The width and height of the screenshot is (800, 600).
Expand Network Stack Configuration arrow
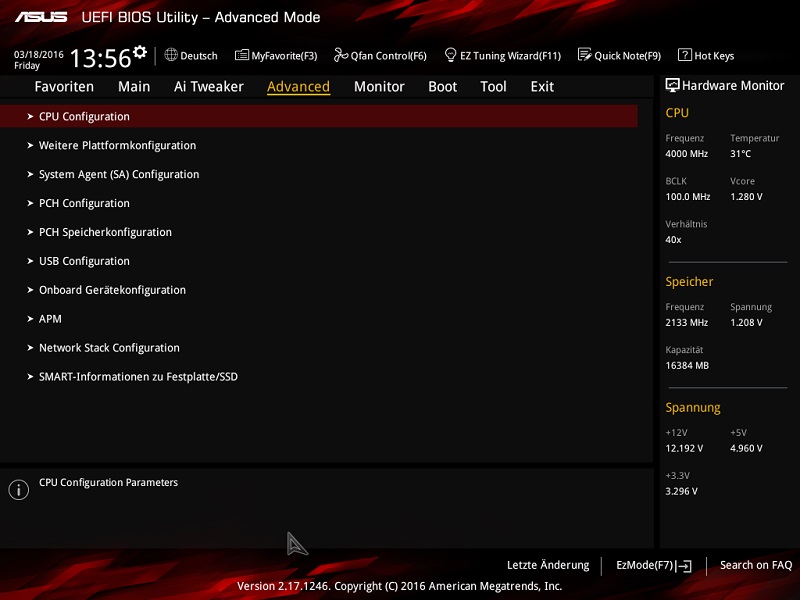[x=30, y=348]
